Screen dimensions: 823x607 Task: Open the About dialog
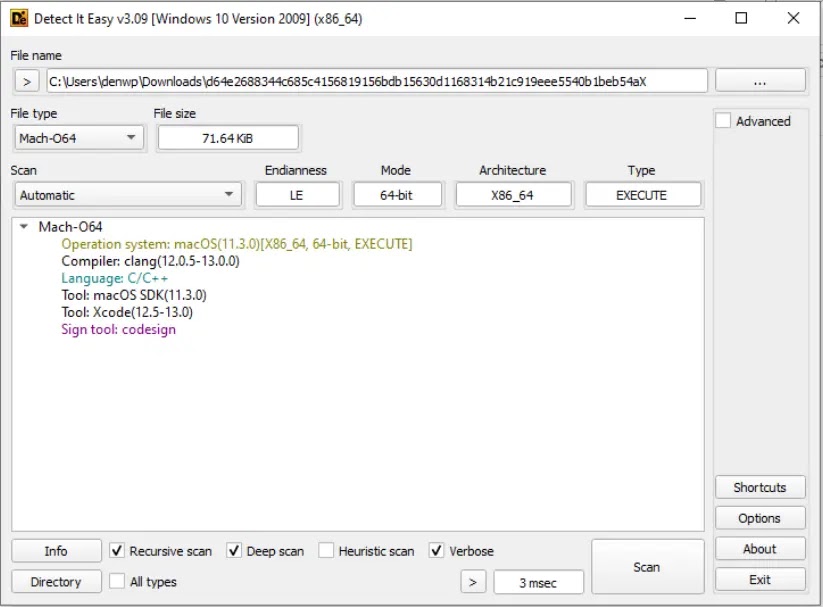[759, 549]
